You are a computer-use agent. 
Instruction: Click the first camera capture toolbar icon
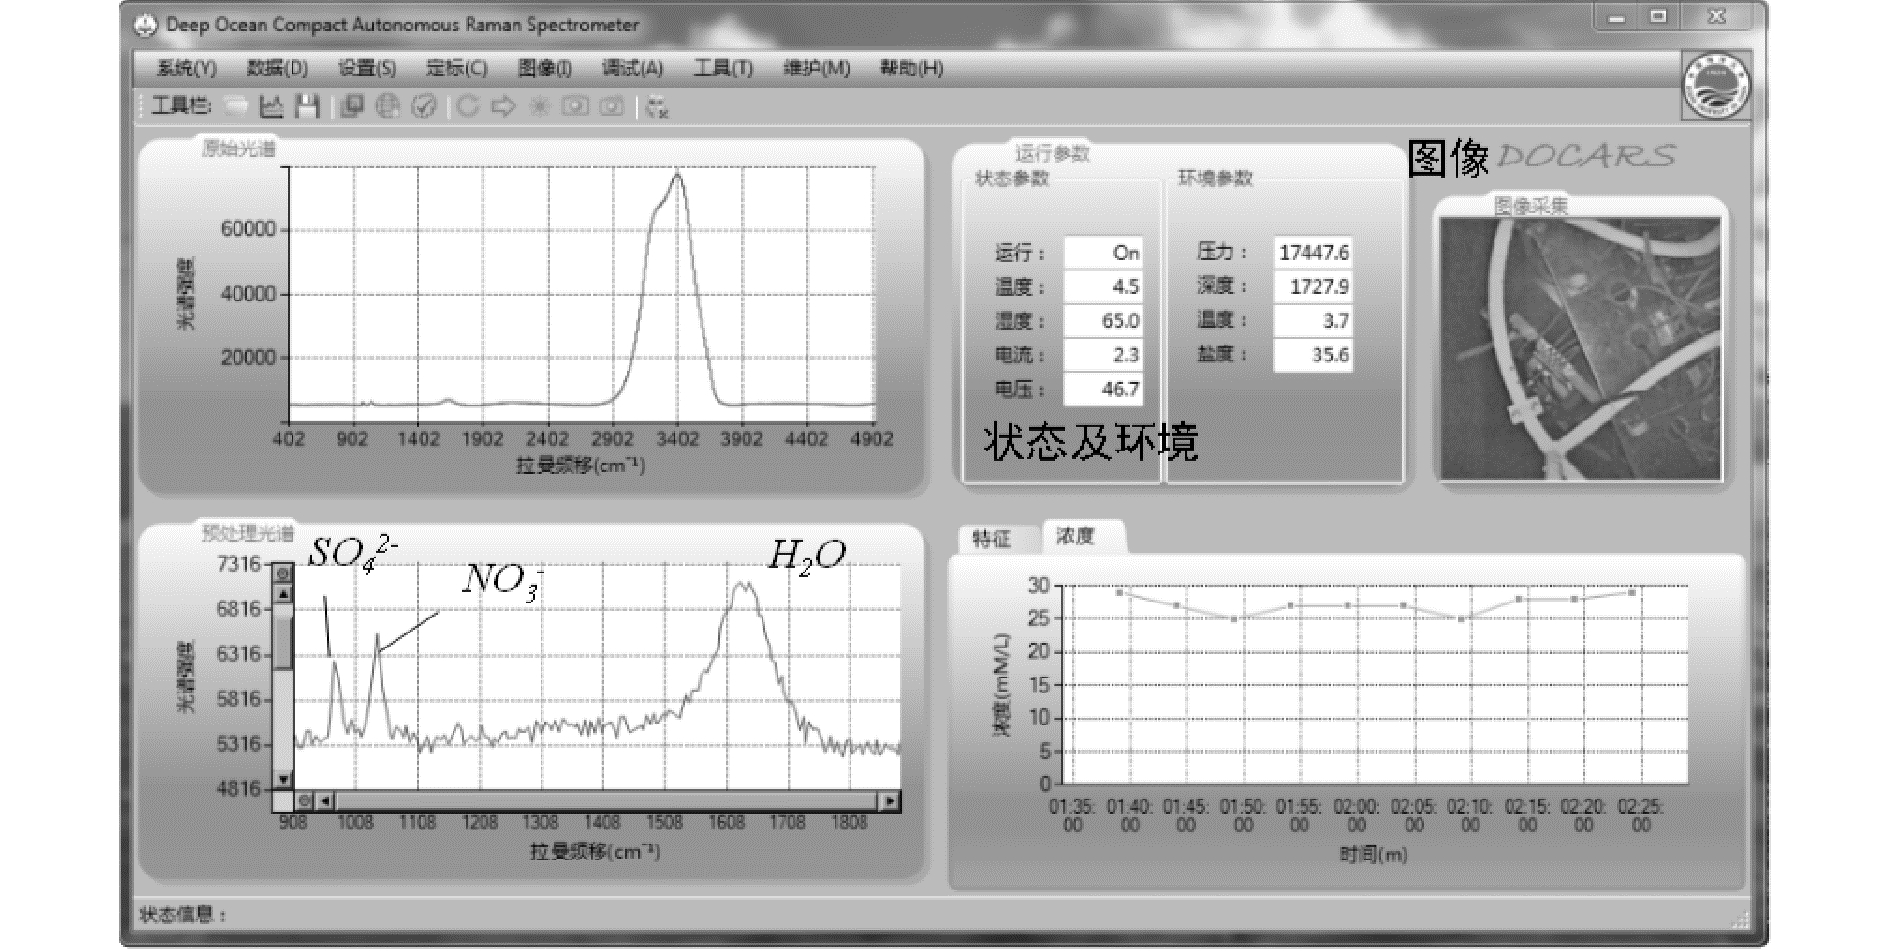(575, 106)
